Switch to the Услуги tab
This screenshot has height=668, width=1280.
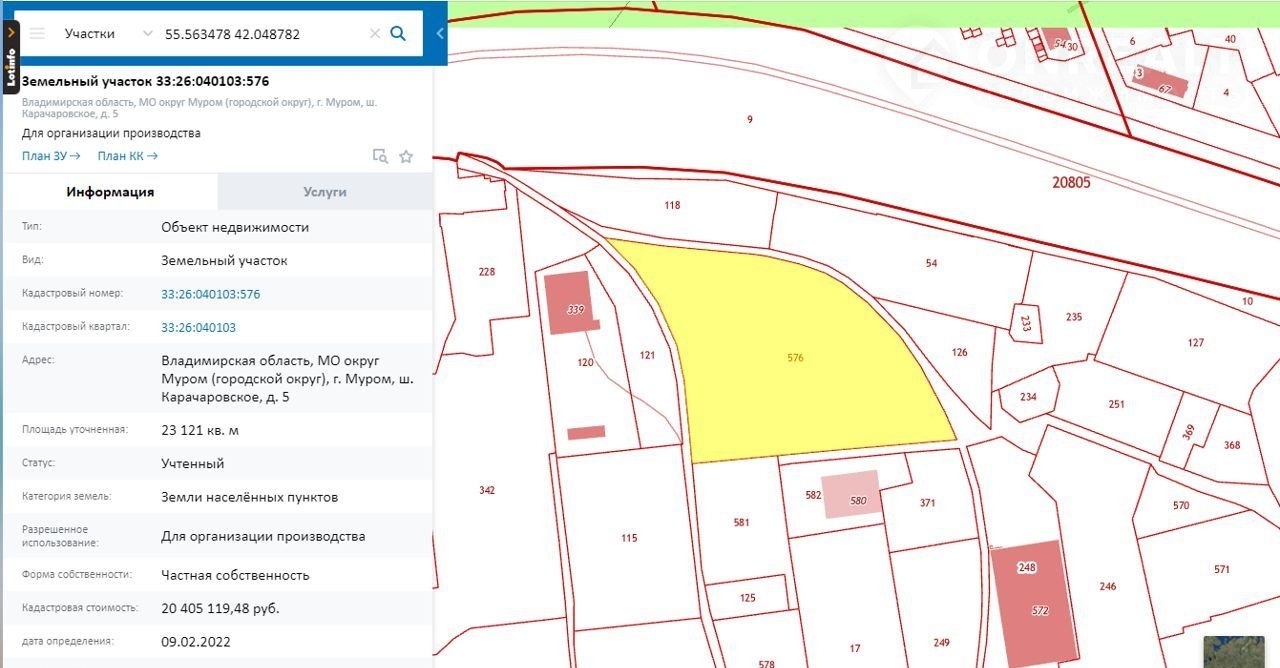pyautogui.click(x=325, y=191)
